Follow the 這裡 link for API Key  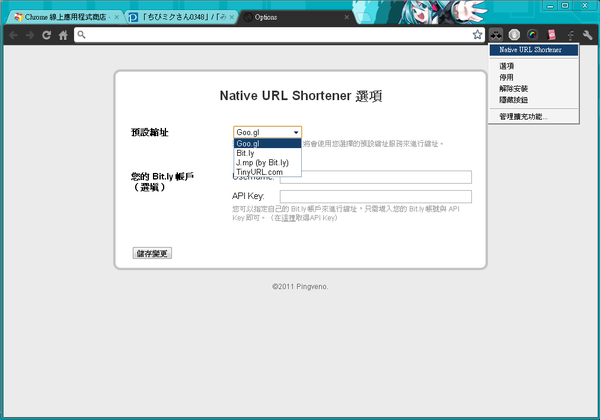tap(288, 218)
